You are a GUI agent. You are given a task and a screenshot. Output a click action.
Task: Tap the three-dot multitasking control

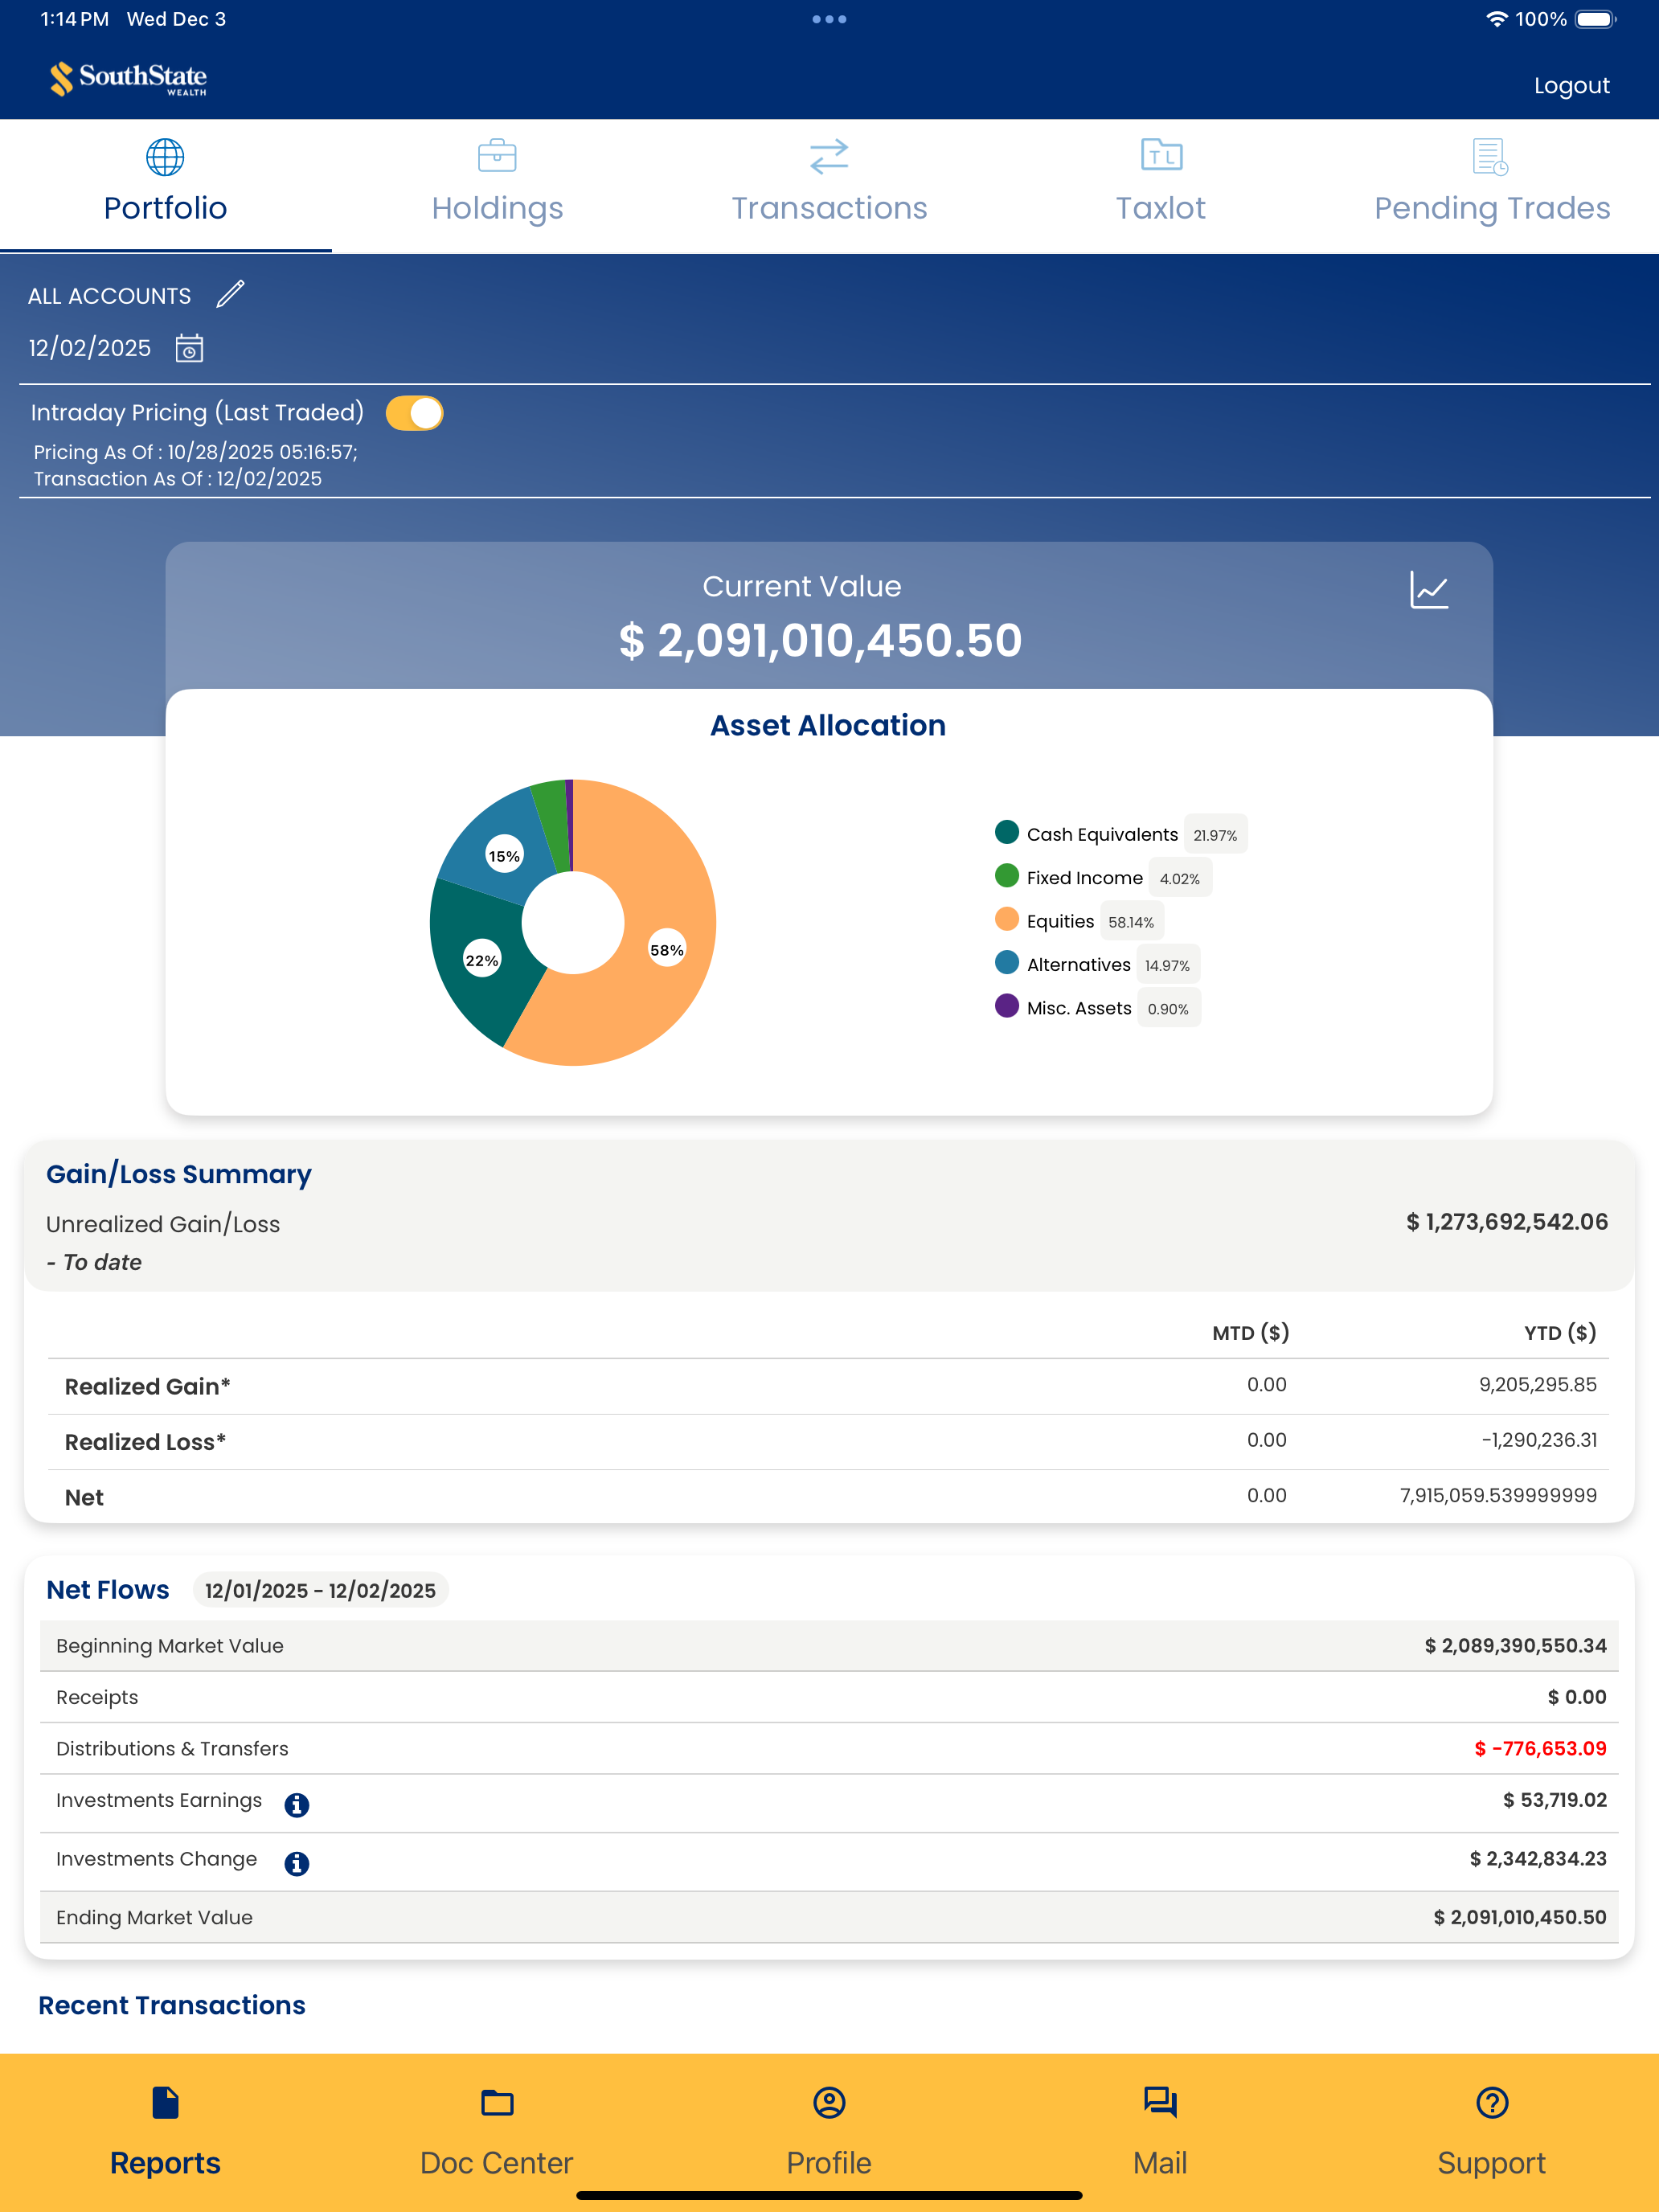point(829,19)
